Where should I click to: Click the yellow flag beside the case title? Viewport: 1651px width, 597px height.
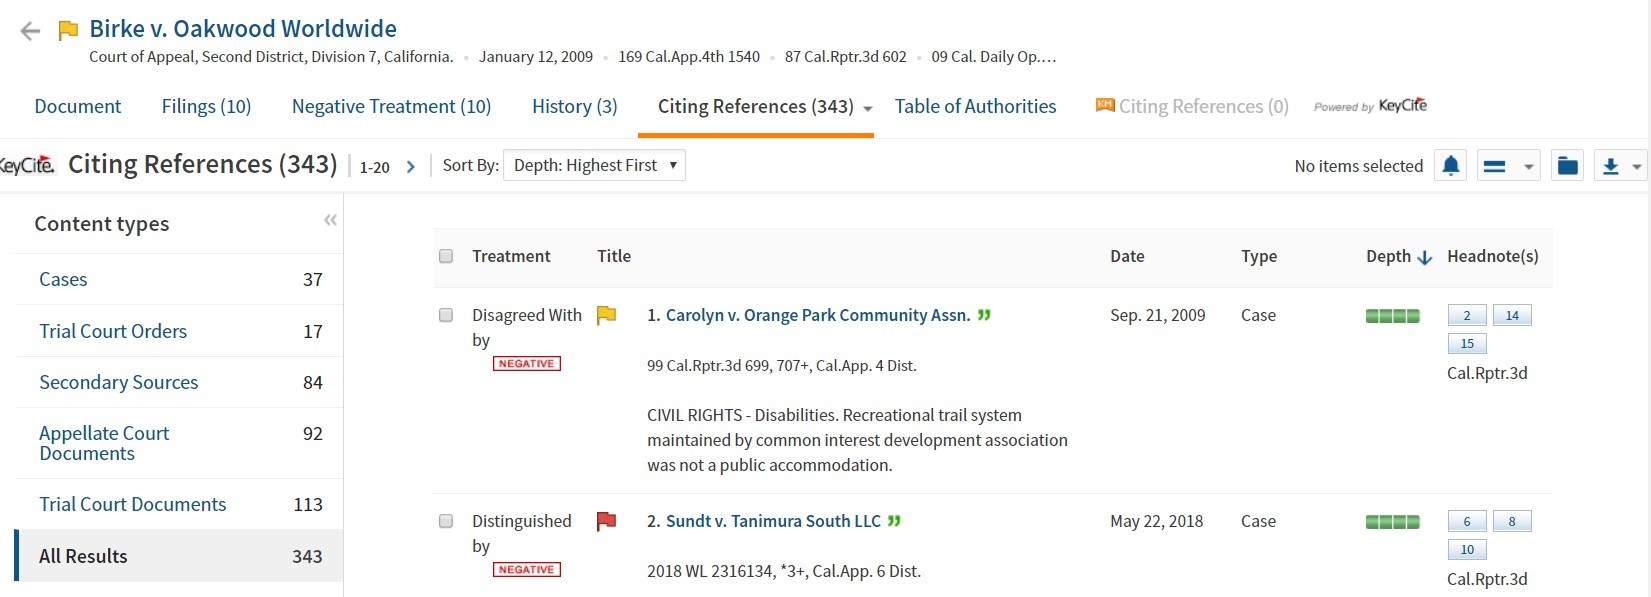[x=68, y=30]
